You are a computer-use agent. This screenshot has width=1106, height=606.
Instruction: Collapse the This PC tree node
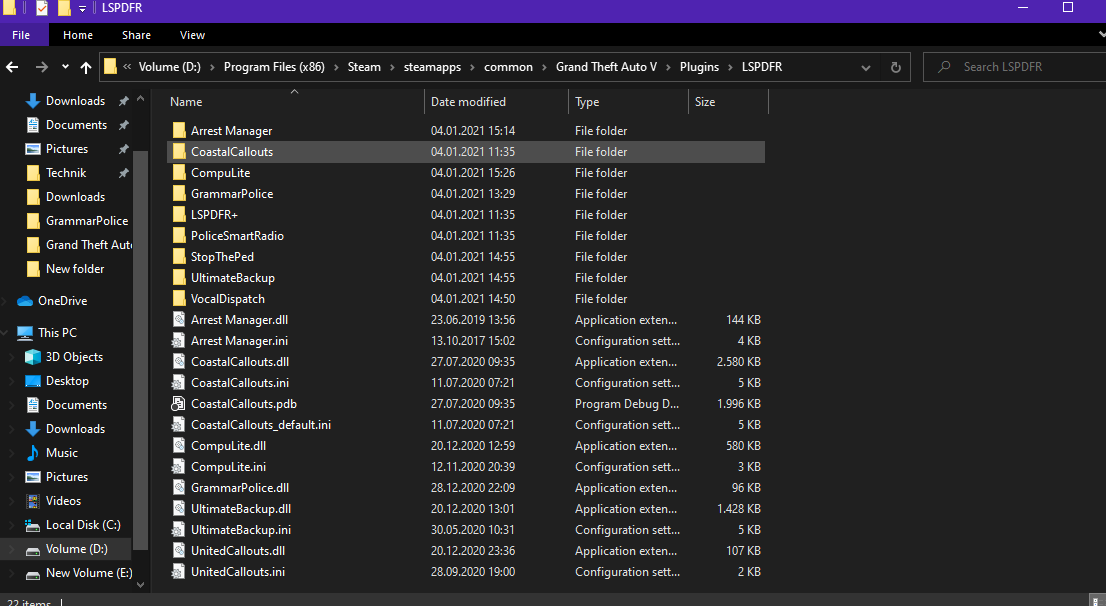(7, 333)
